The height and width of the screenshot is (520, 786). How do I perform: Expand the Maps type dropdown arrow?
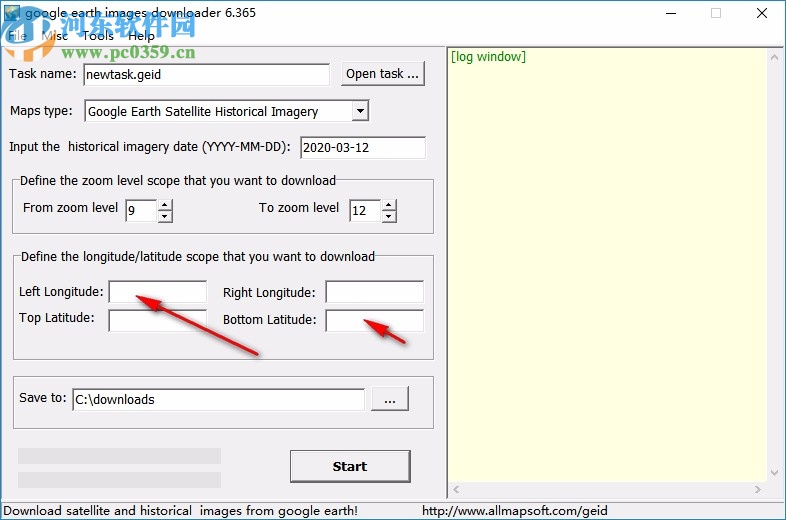[360, 111]
